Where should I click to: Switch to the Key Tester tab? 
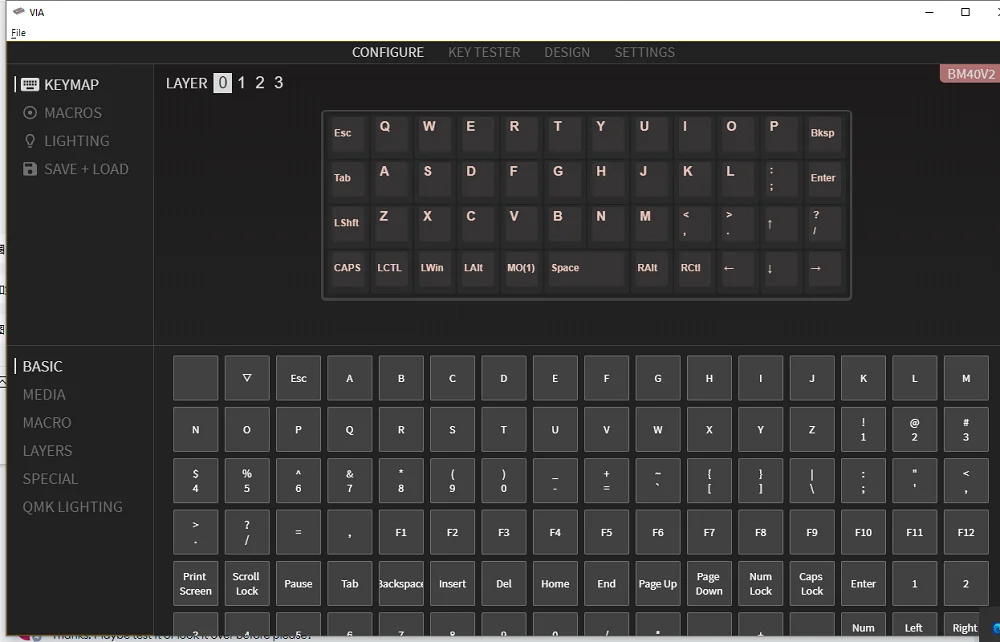pyautogui.click(x=484, y=52)
